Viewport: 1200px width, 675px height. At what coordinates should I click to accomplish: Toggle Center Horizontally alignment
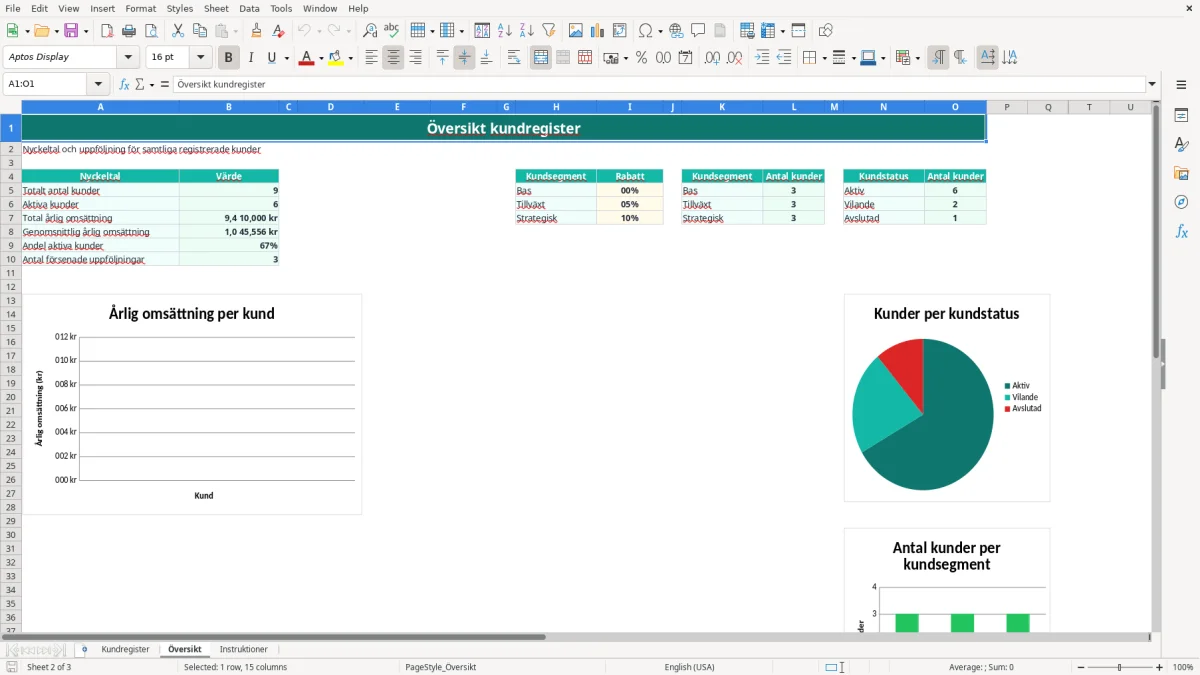coord(393,58)
